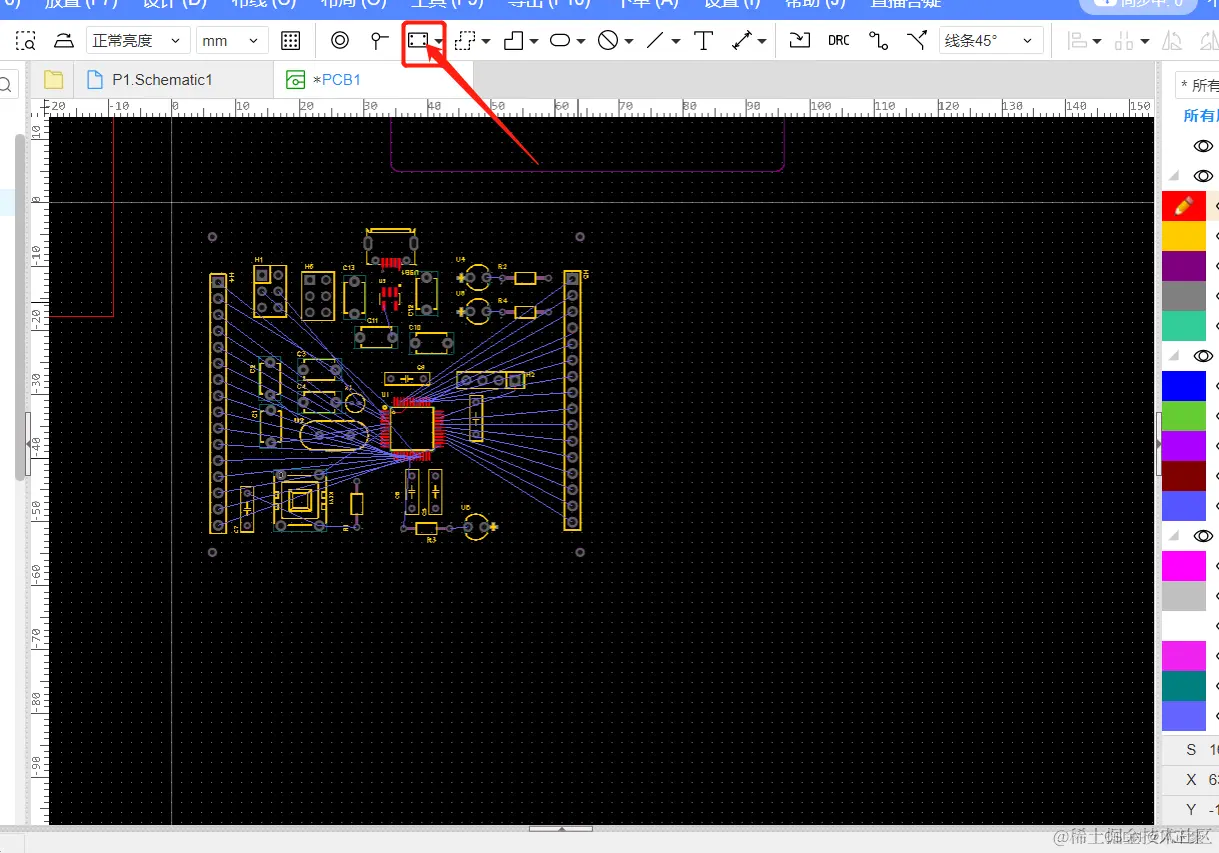Click the arc-shaped icon beside zoom tool

[64, 41]
